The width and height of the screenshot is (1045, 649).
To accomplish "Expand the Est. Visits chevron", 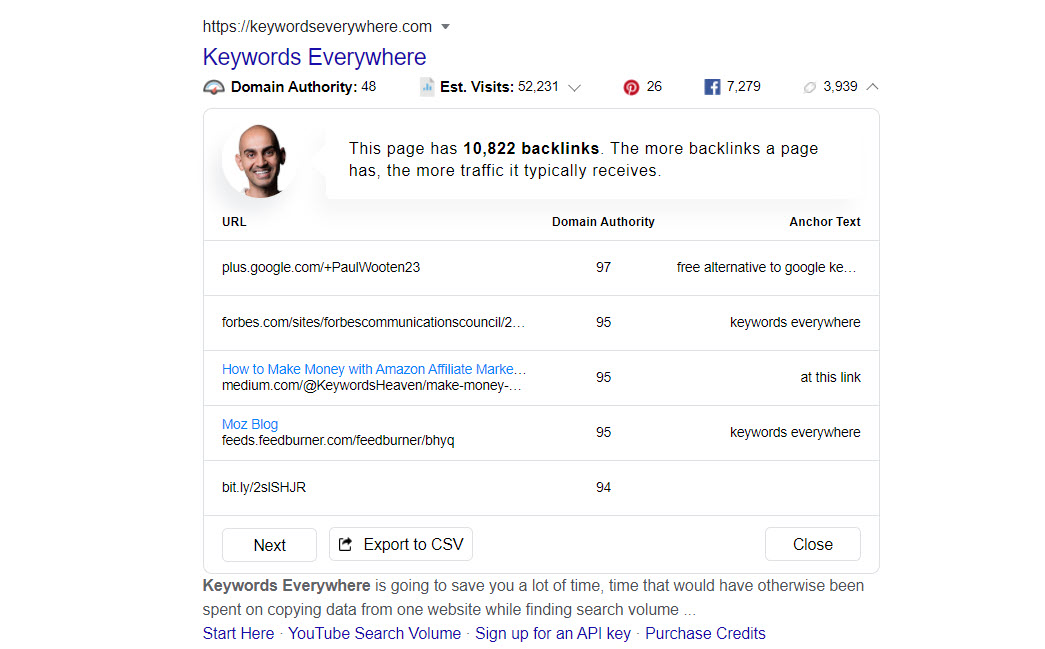I will coord(575,88).
